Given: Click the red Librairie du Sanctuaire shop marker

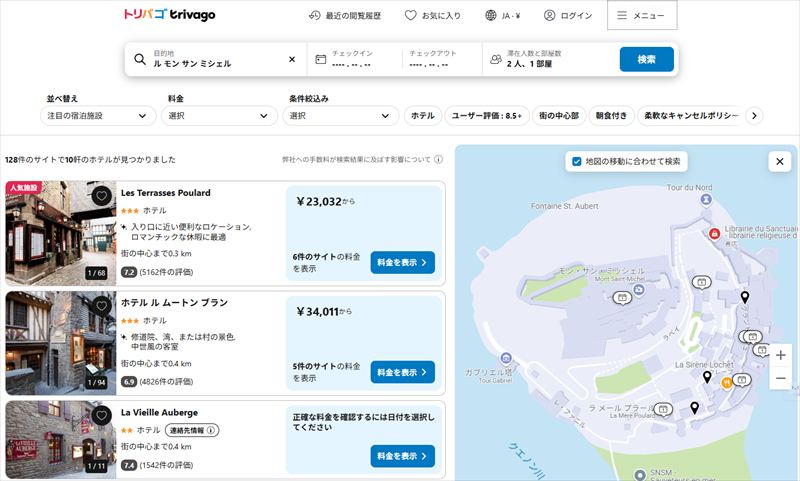Looking at the screenshot, I should point(714,234).
